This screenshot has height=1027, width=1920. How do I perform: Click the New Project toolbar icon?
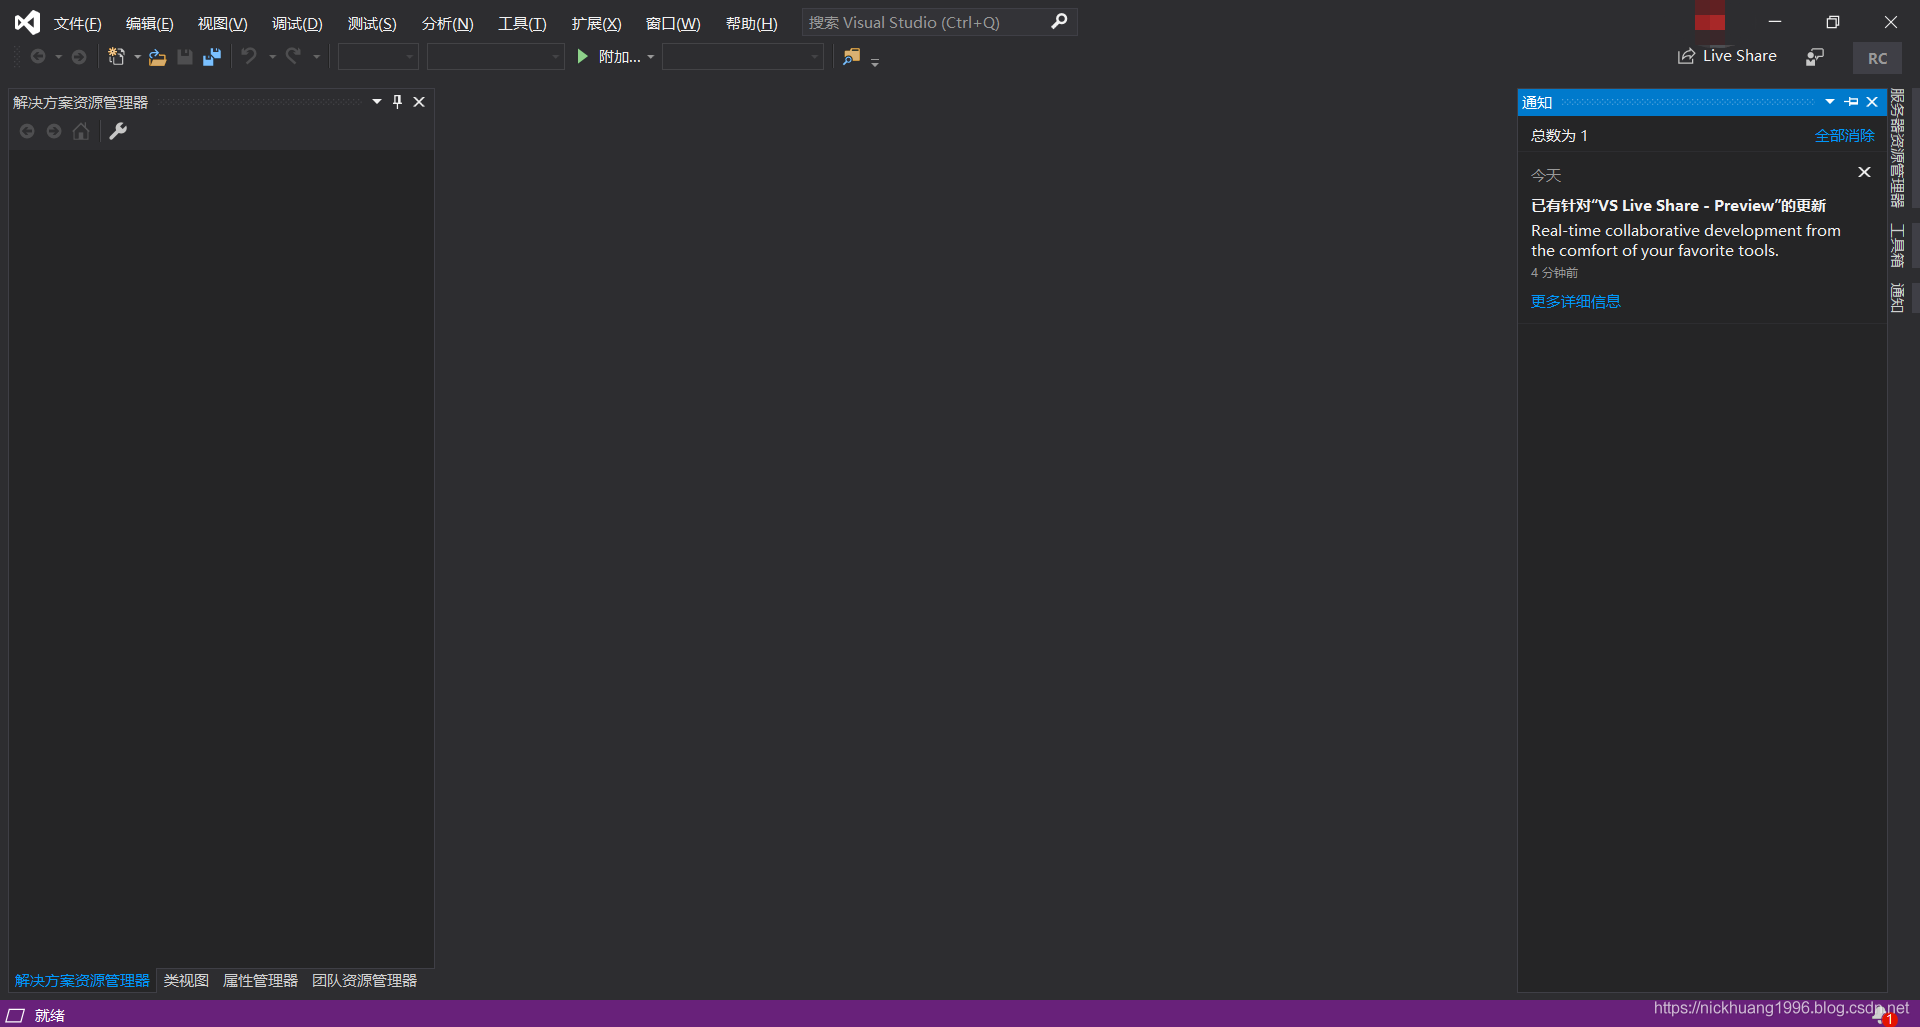(x=117, y=56)
